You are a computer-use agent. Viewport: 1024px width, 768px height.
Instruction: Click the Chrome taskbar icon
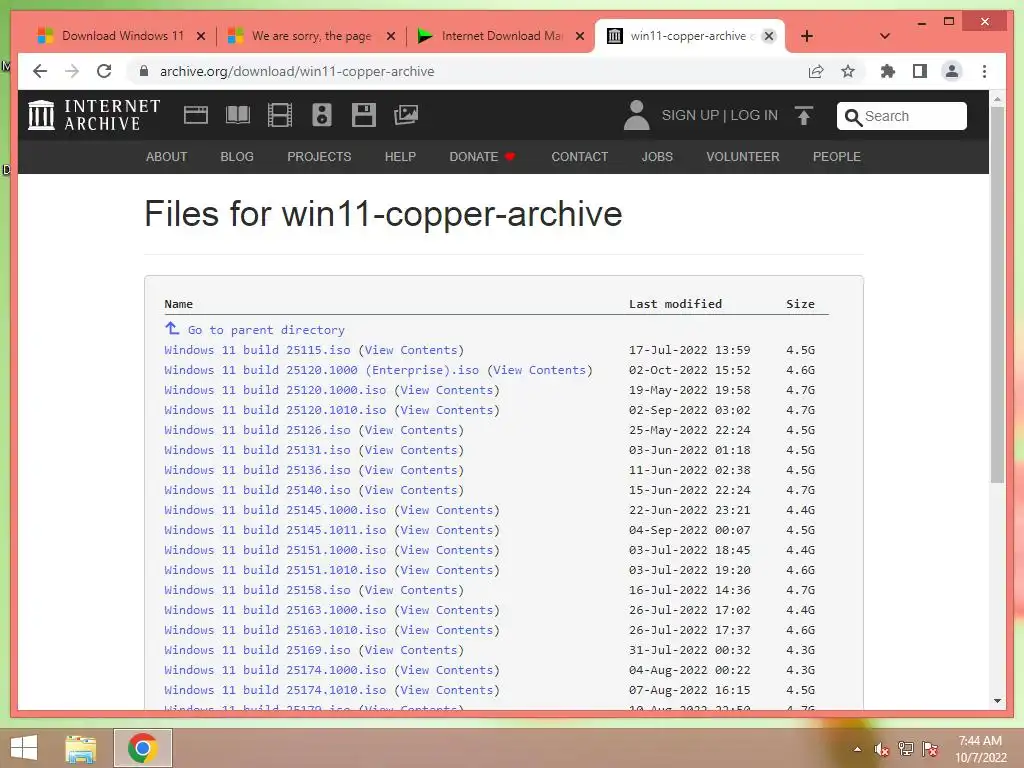(142, 748)
